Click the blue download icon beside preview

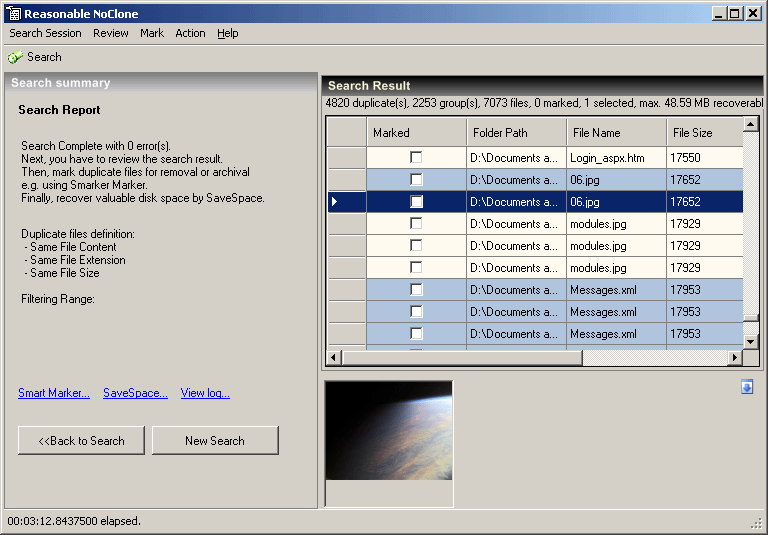tap(747, 387)
